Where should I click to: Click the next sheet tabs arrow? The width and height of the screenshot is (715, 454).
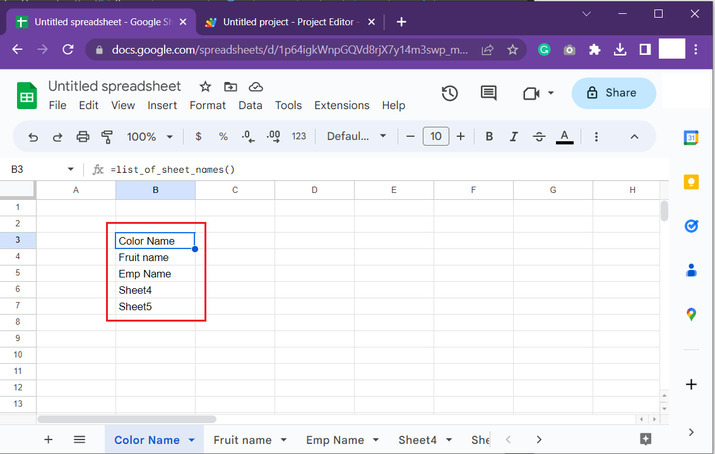pyautogui.click(x=539, y=439)
